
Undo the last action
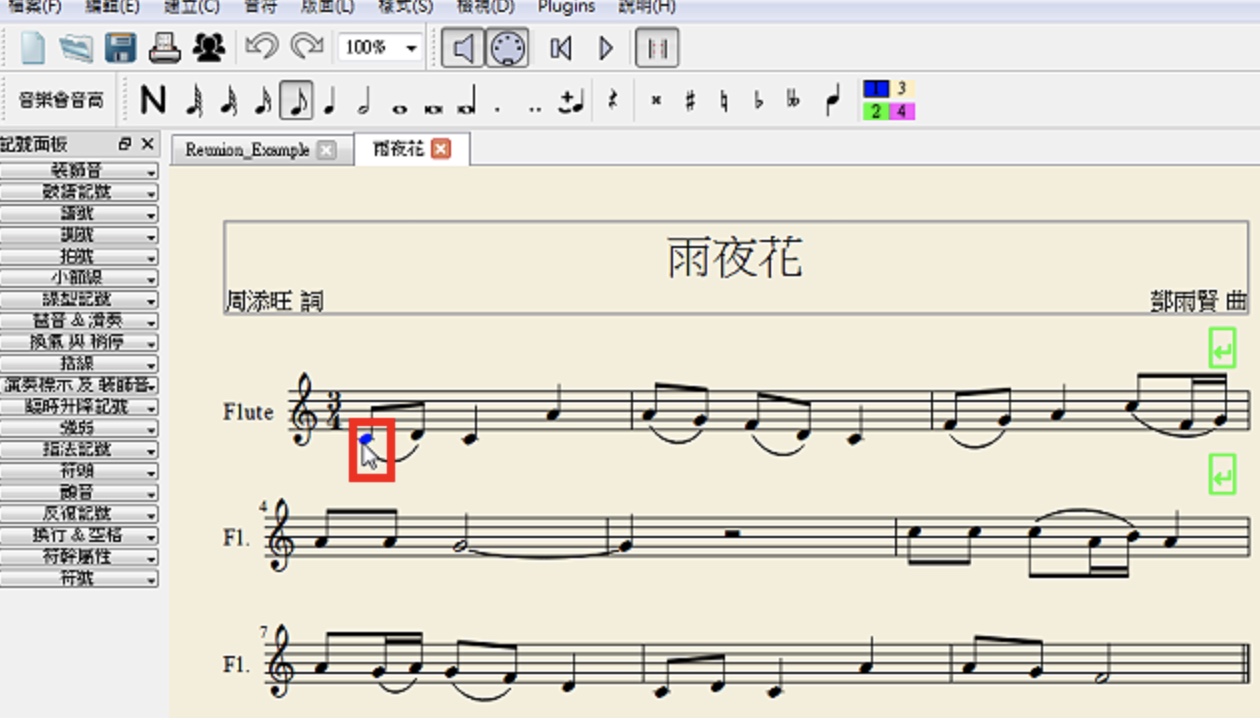pyautogui.click(x=261, y=46)
